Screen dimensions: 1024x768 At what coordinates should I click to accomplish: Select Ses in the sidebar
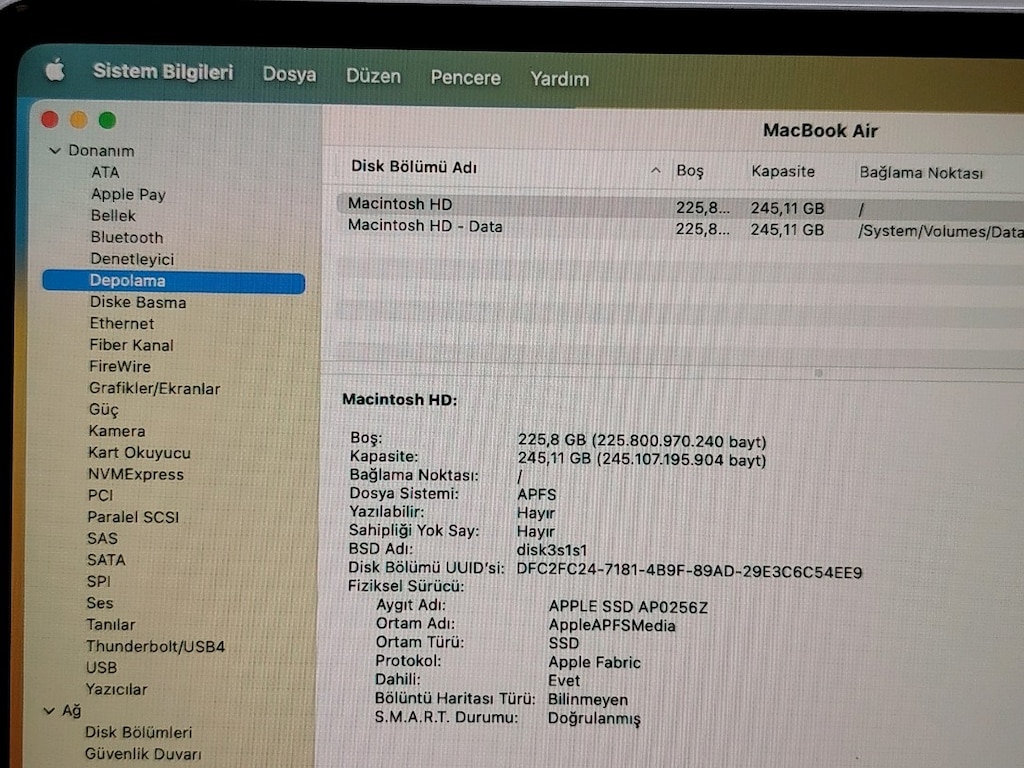(99, 603)
